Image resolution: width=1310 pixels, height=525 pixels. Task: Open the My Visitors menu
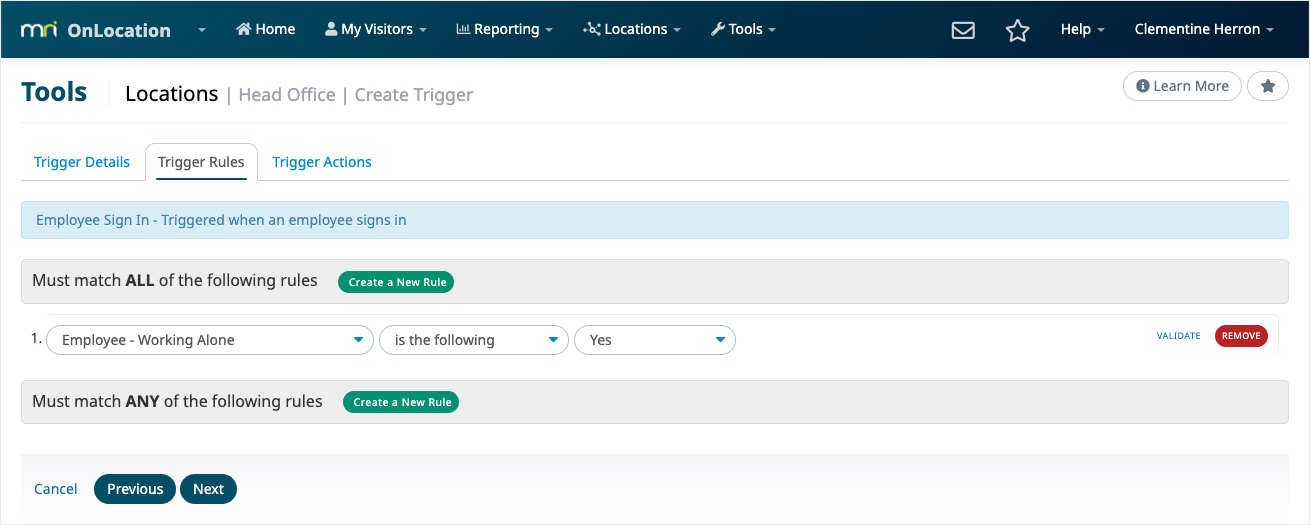coord(375,29)
